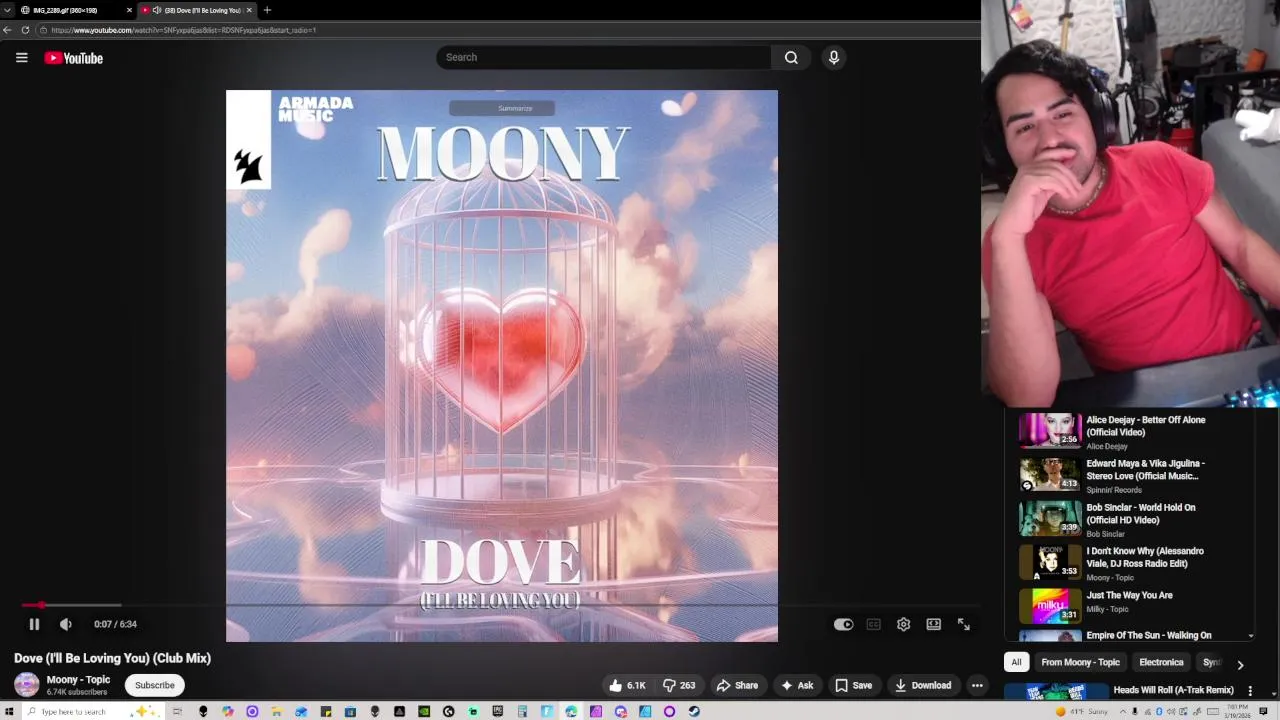Click the Summarize overlay button on the video
Screen dimensions: 1280x720
point(502,108)
